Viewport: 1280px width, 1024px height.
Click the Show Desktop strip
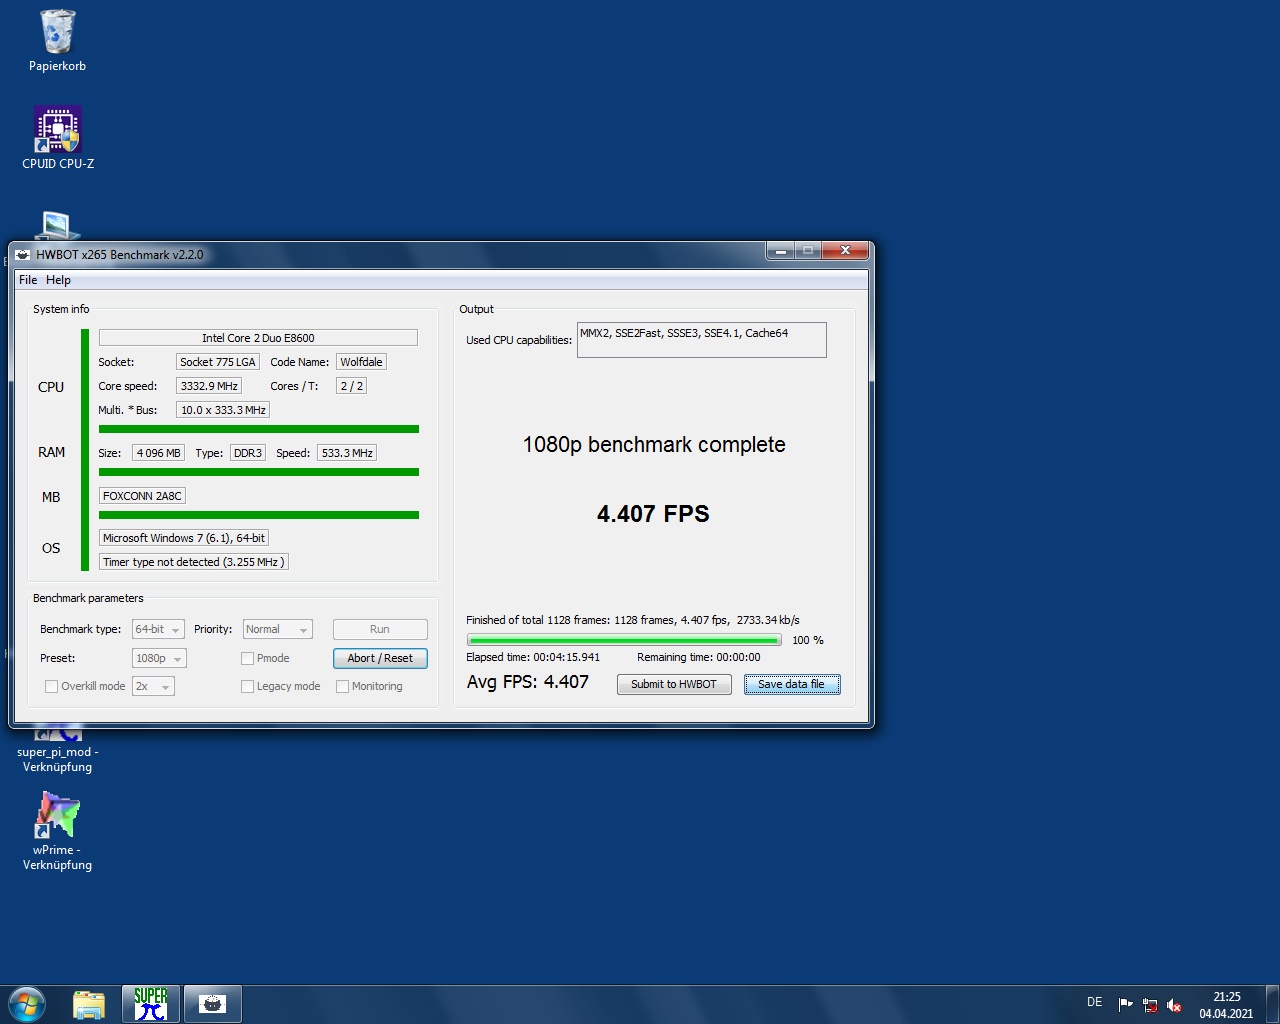click(1272, 1005)
